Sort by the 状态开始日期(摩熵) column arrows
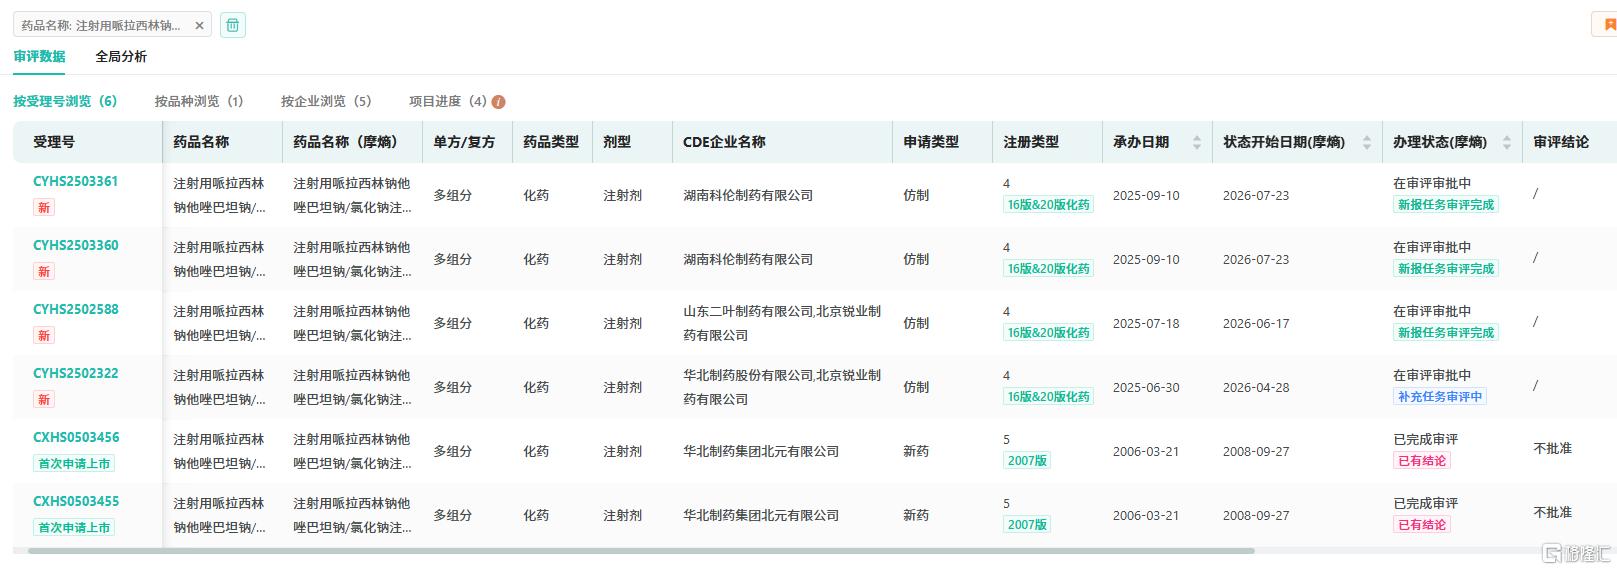This screenshot has height=570, width=1617. [1367, 143]
